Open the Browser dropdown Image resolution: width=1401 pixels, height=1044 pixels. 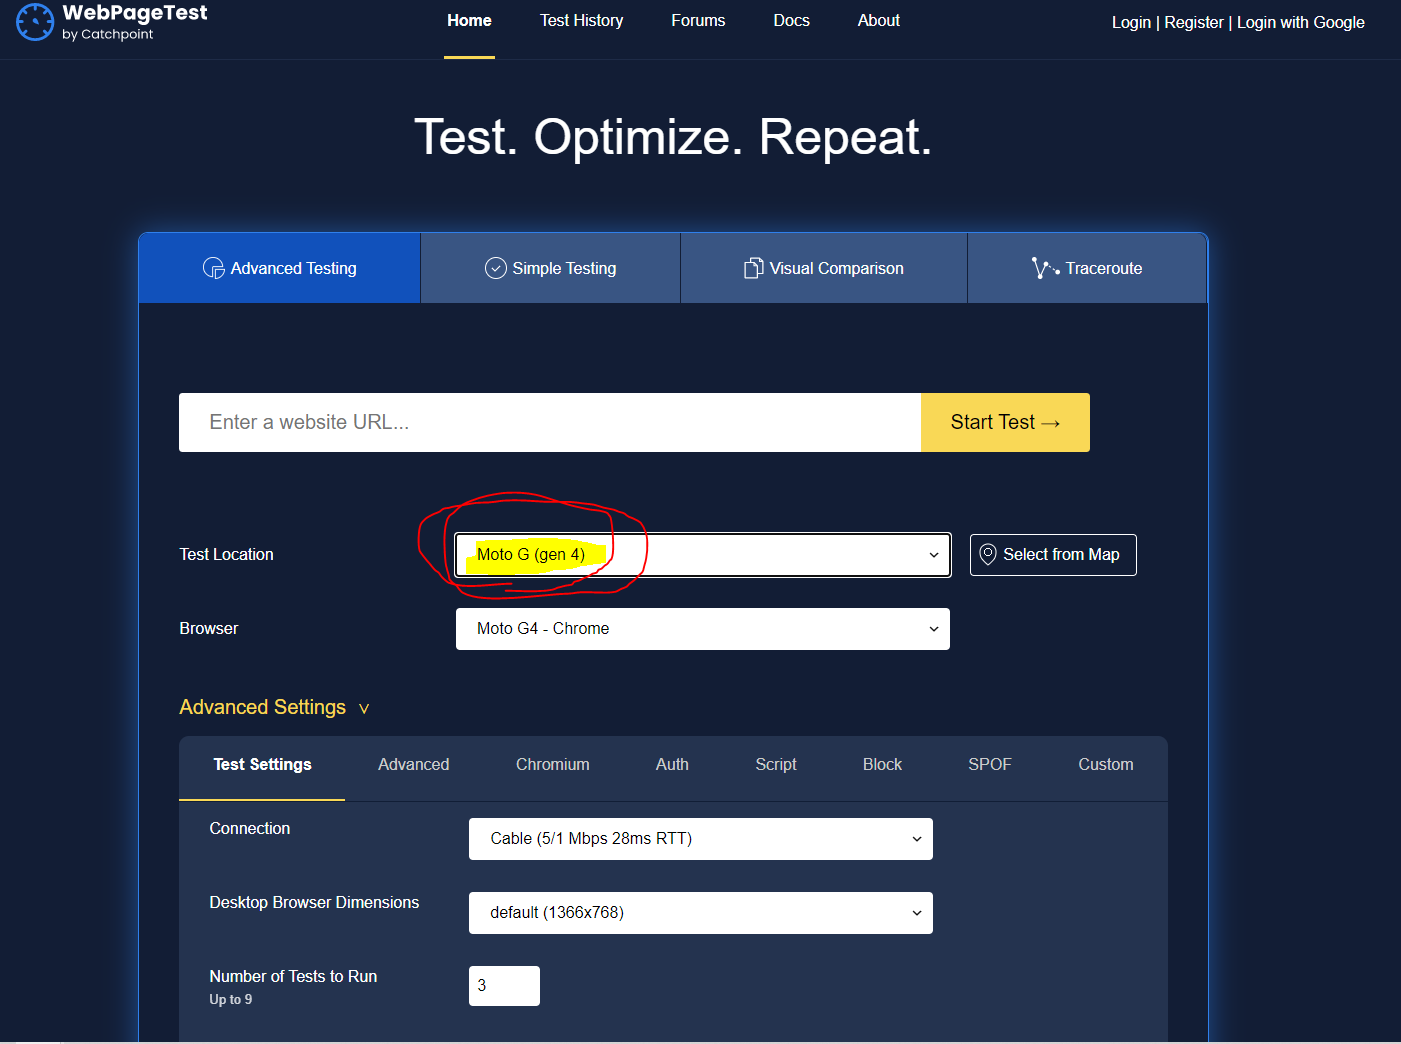[703, 629]
